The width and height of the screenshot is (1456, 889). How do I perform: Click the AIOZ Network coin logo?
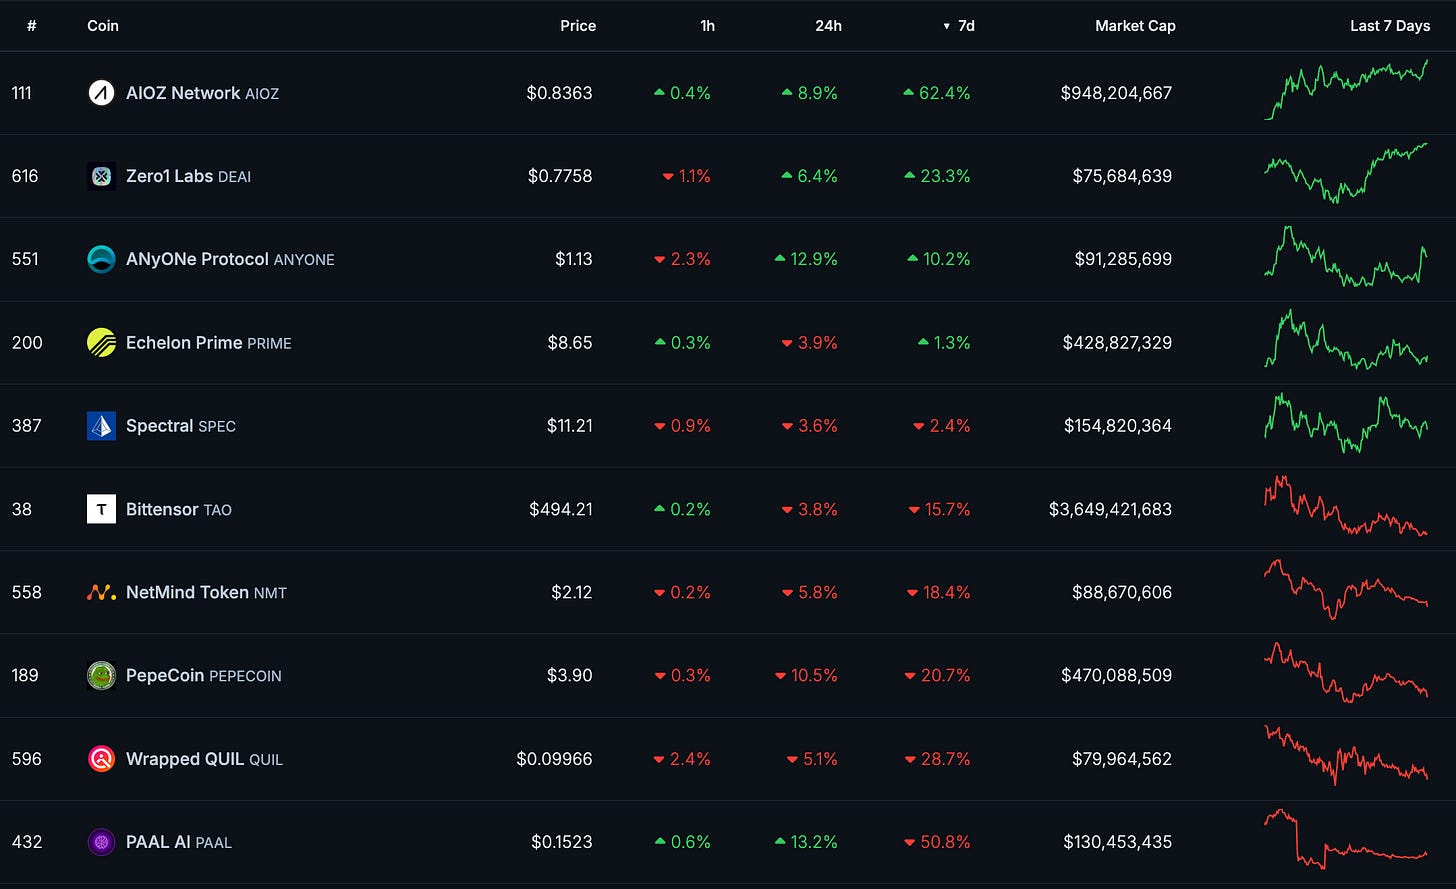point(101,93)
